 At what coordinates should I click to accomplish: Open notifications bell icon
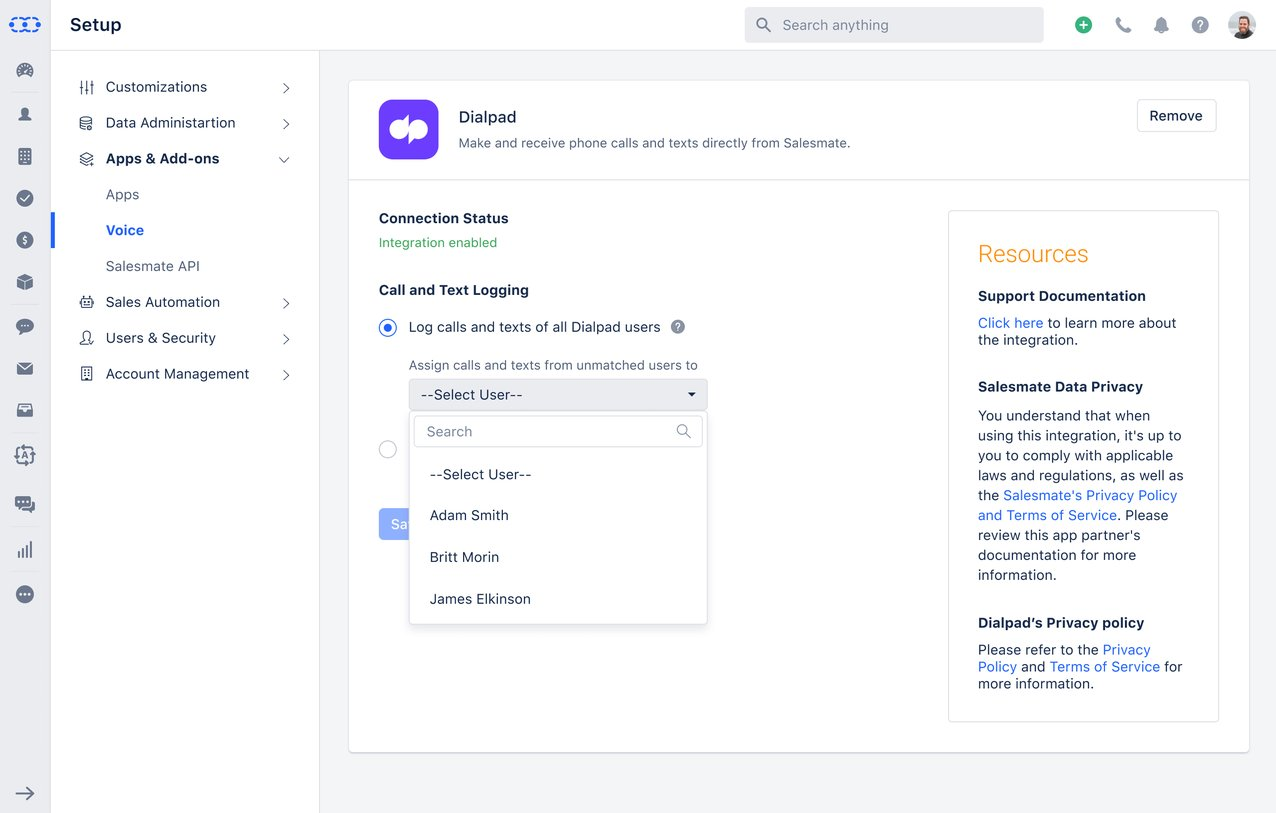point(1161,25)
